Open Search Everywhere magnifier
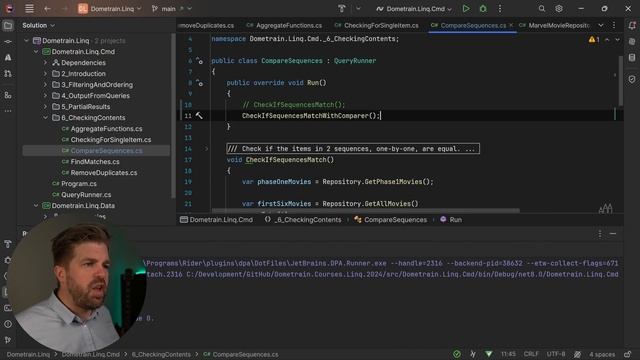 (x=542, y=9)
